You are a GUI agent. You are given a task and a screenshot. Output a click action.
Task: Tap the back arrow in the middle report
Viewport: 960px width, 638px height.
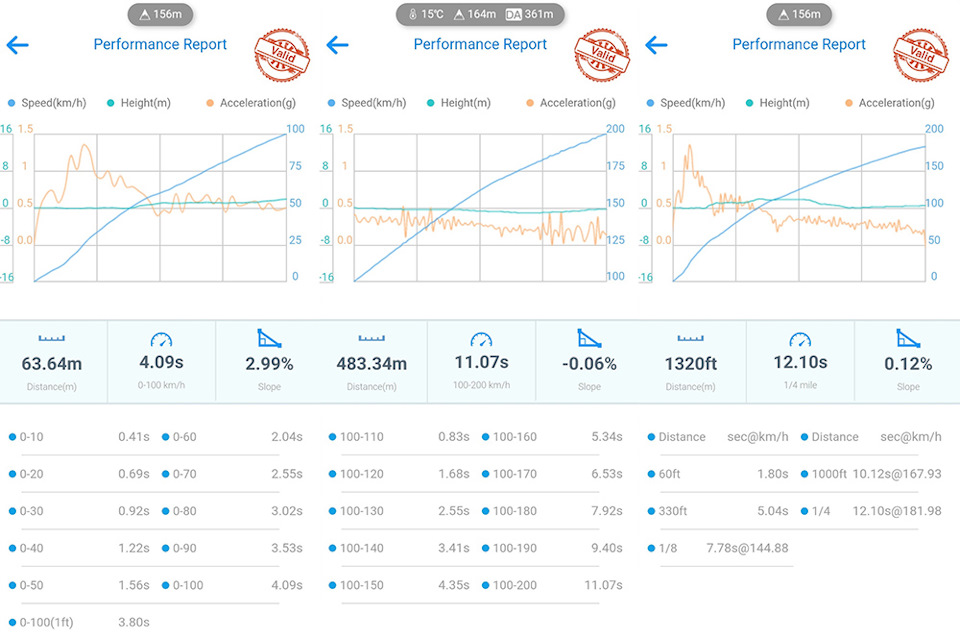tap(338, 45)
